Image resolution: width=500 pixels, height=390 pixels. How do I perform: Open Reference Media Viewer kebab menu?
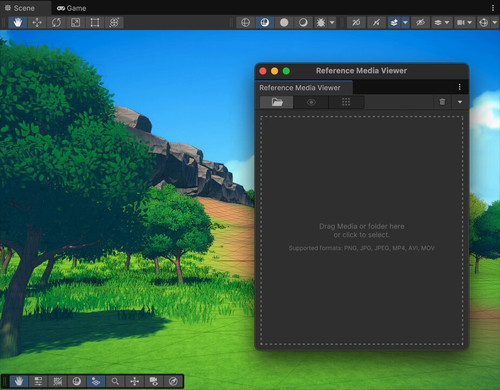pos(460,87)
